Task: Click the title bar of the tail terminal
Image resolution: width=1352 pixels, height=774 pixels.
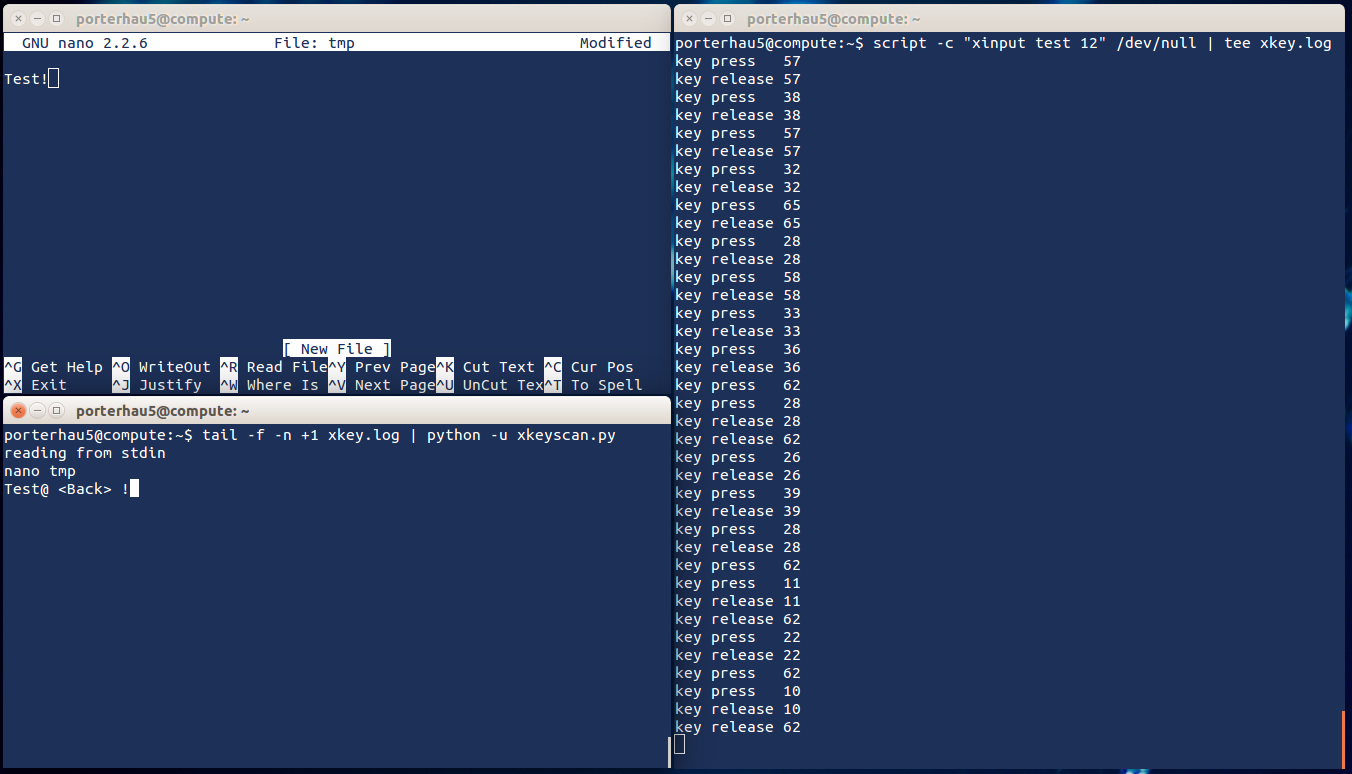Action: pos(335,411)
